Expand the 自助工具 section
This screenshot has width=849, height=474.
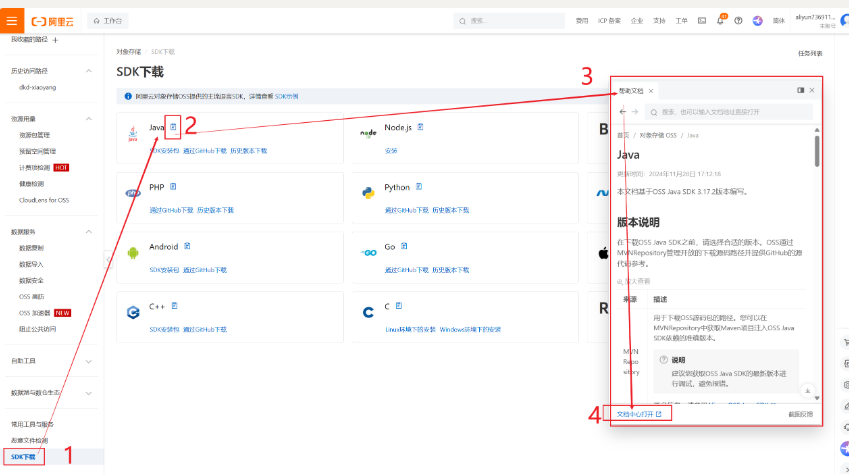coord(89,361)
